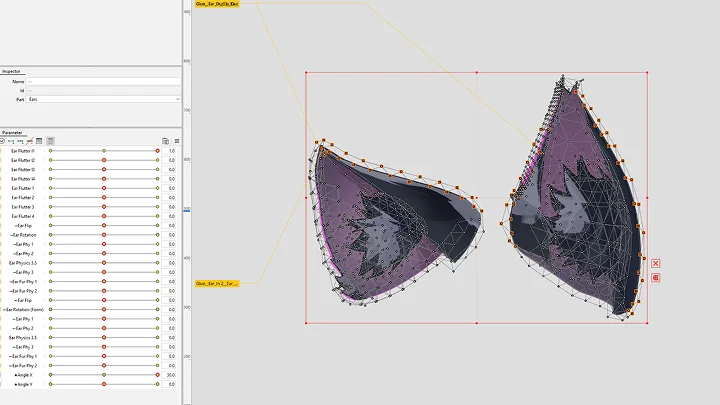The width and height of the screenshot is (720, 405).
Task: Click the check-circle icon in Parameter toolbar
Action: coord(4,141)
